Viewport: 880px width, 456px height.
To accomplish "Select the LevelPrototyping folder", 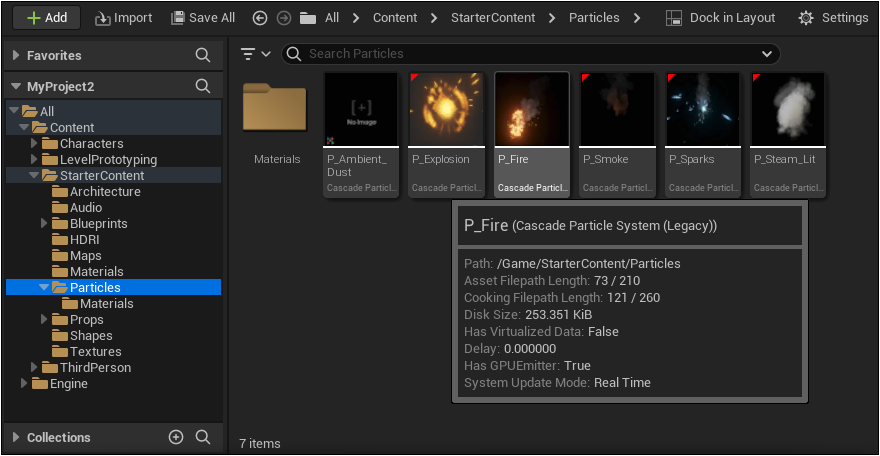I will [99, 160].
